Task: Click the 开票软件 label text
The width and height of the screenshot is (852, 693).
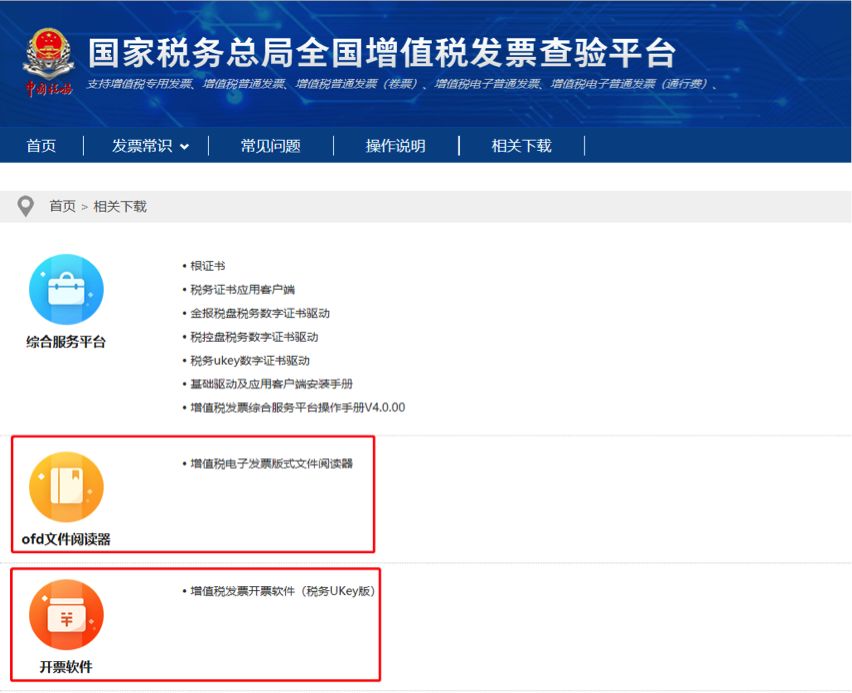Action: click(x=66, y=667)
